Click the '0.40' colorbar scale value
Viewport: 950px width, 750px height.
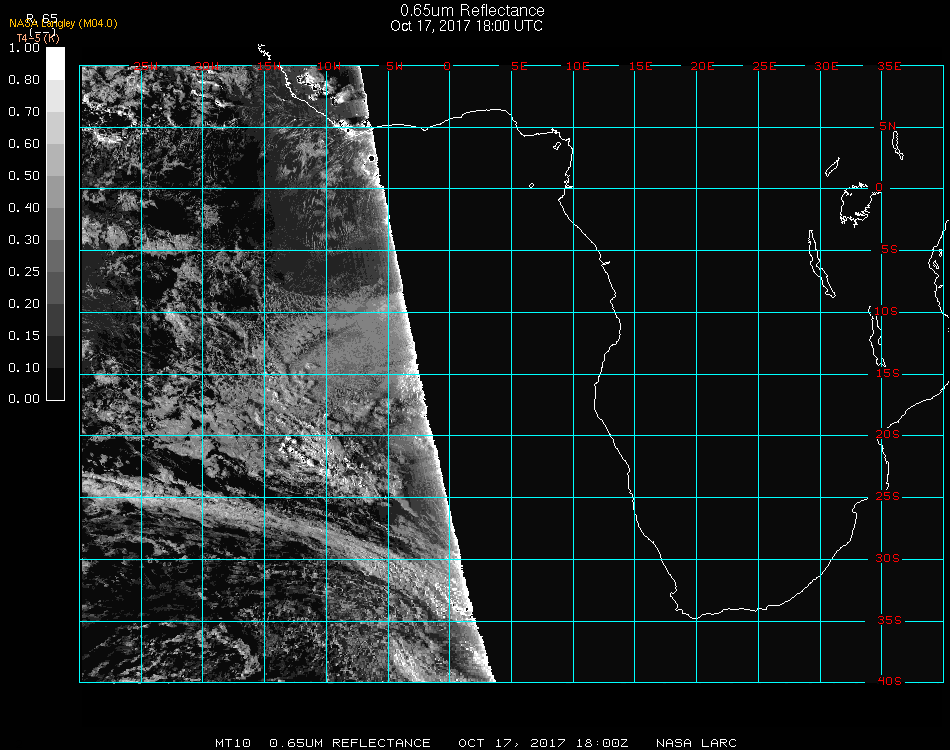[24, 208]
